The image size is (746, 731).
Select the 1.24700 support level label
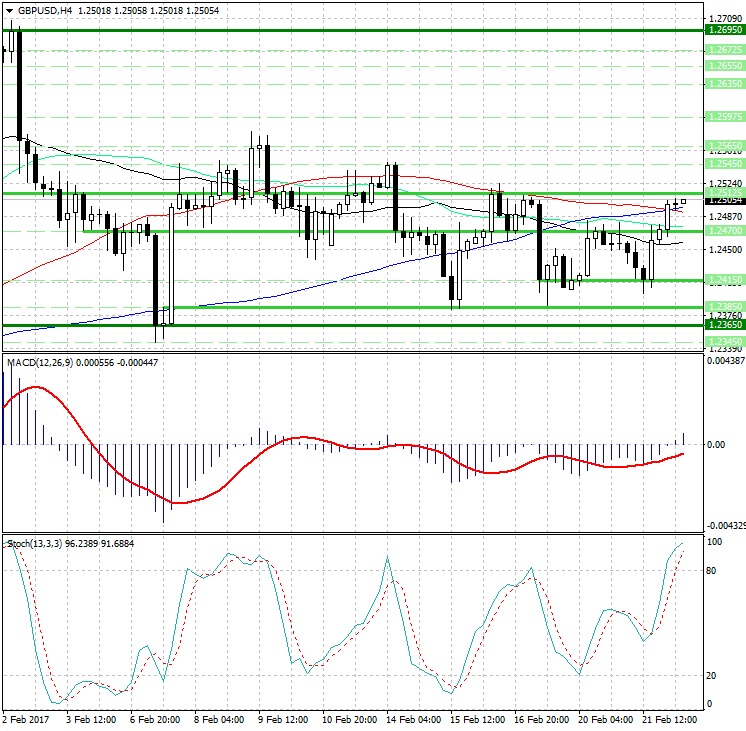725,231
